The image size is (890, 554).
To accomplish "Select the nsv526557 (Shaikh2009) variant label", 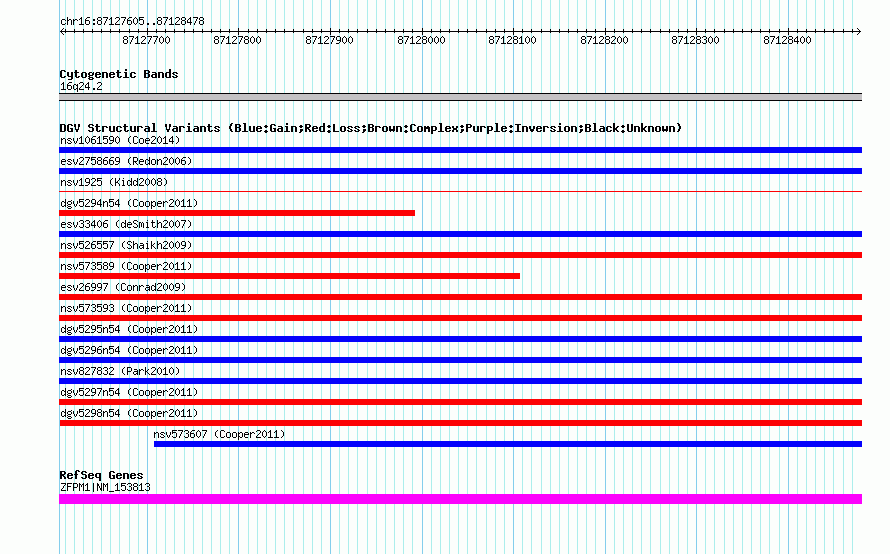I will 126,245.
